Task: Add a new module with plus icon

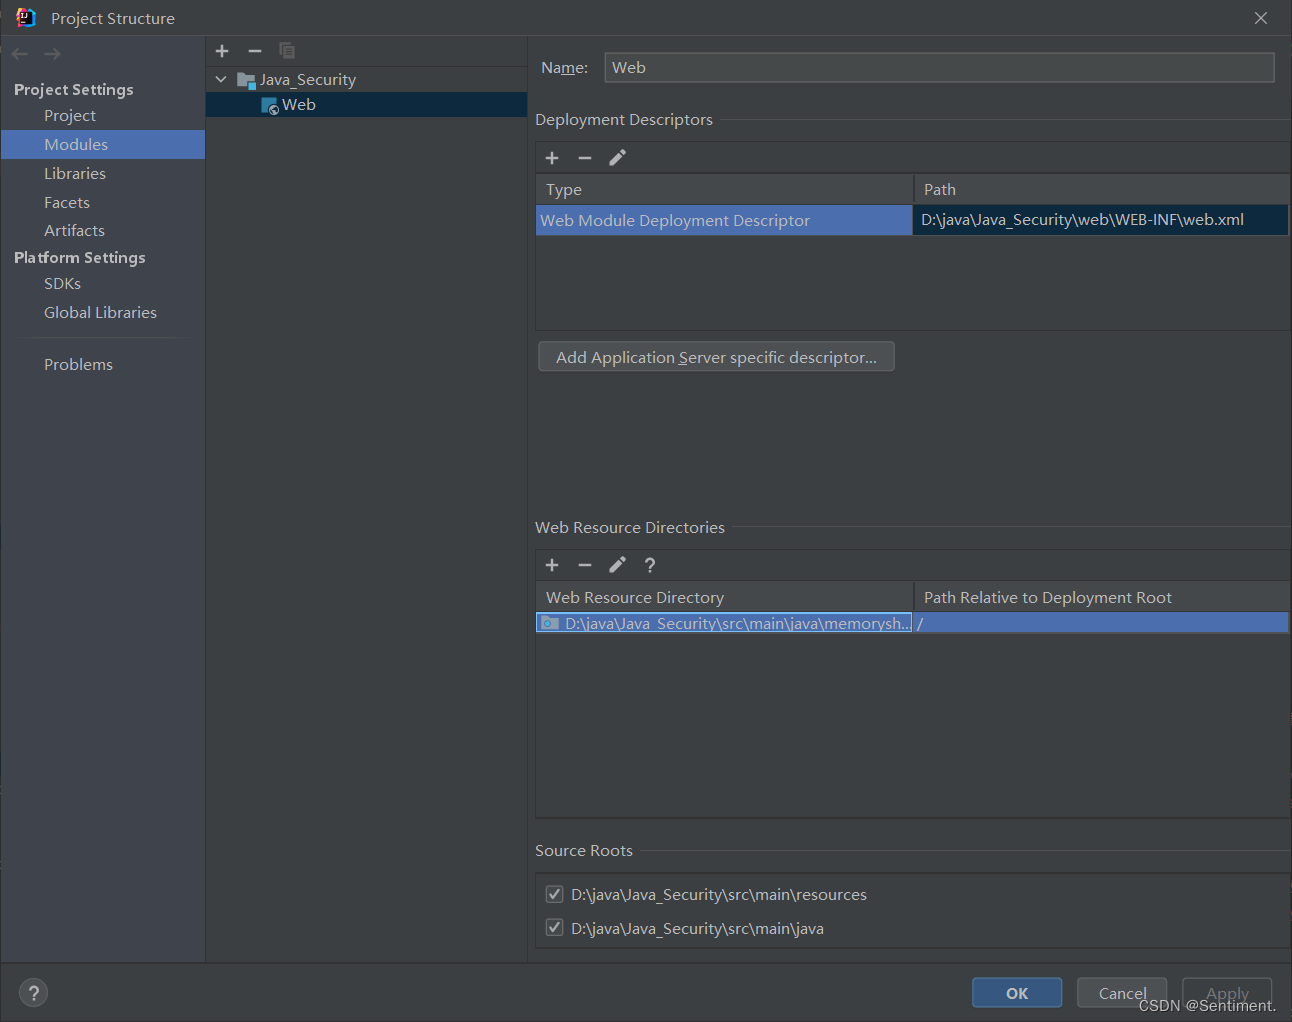Action: [222, 51]
